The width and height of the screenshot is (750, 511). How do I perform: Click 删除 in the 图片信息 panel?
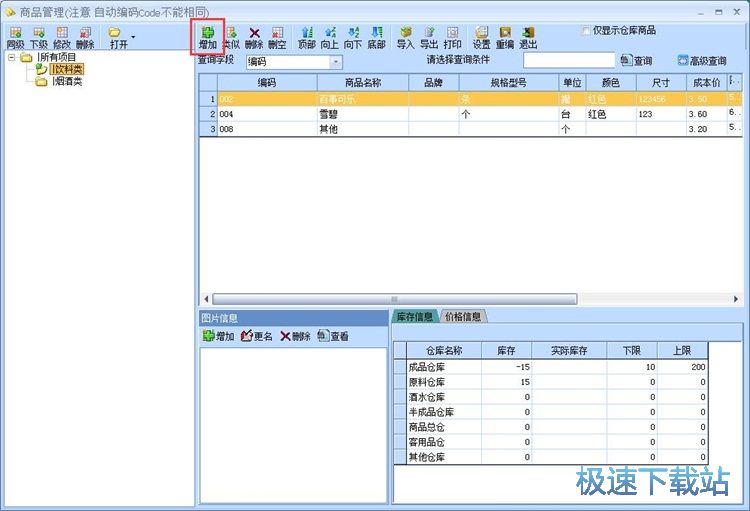pos(295,336)
